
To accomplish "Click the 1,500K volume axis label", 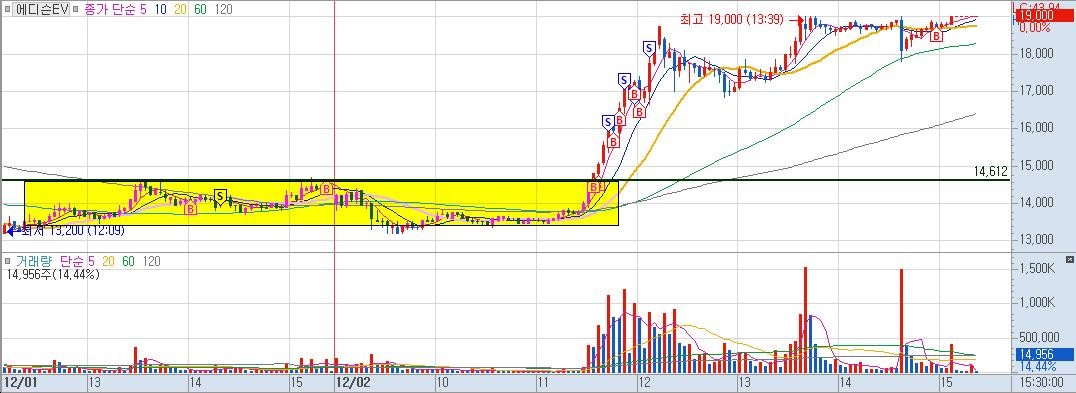I will point(1036,268).
